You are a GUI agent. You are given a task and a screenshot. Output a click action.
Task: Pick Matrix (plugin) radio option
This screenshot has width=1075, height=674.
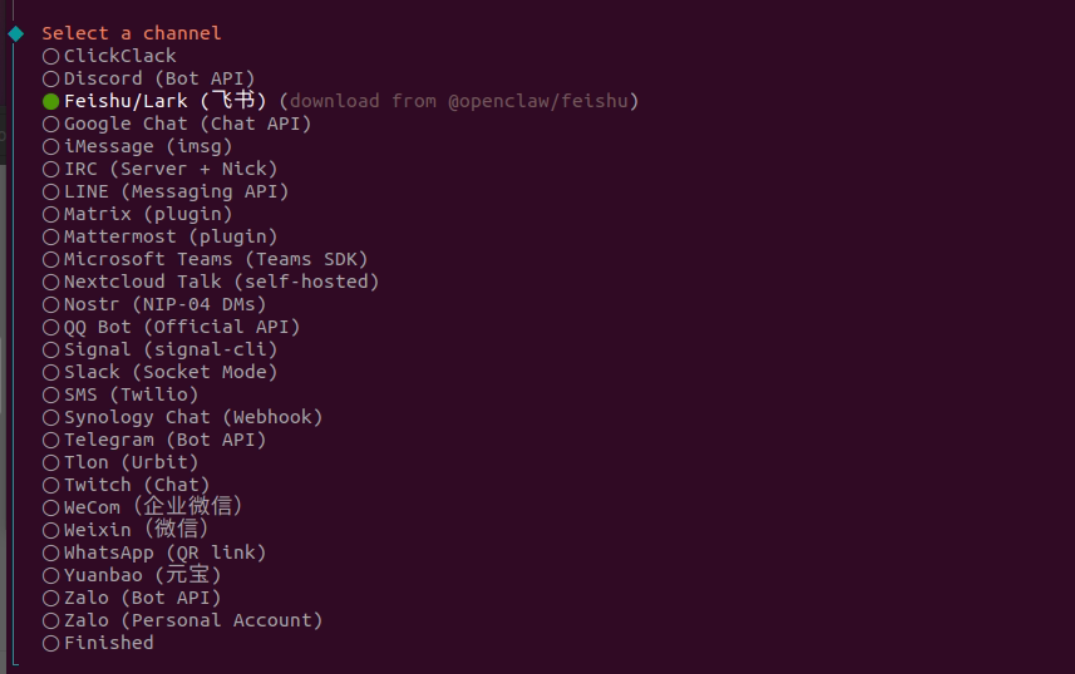pyautogui.click(x=137, y=215)
